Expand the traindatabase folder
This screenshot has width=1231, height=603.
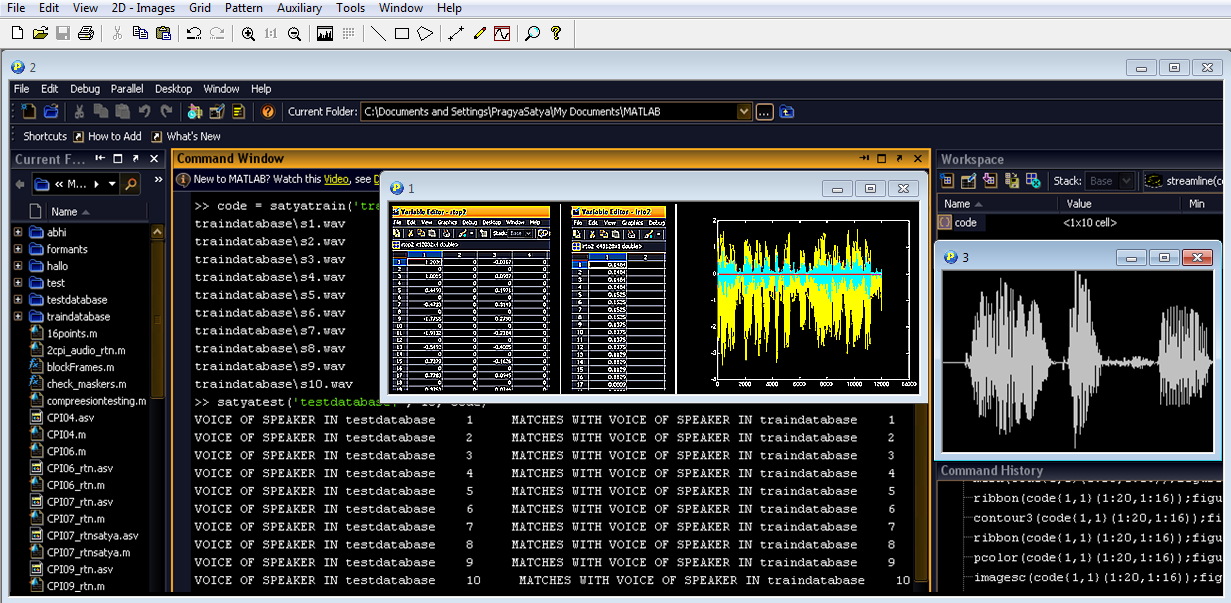click(18, 317)
